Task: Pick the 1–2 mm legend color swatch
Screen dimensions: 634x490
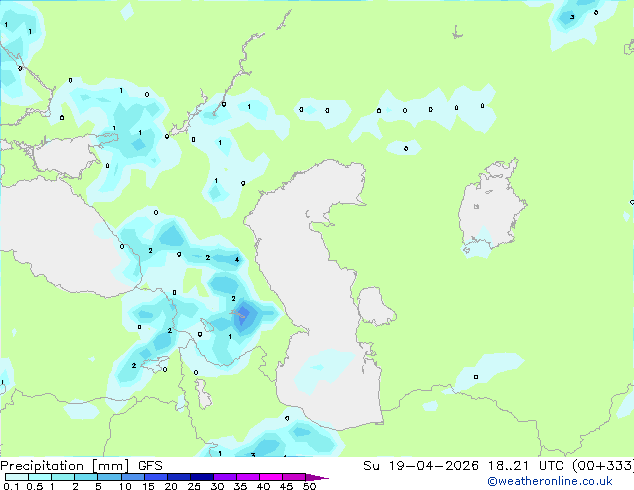Action: (x=63, y=477)
